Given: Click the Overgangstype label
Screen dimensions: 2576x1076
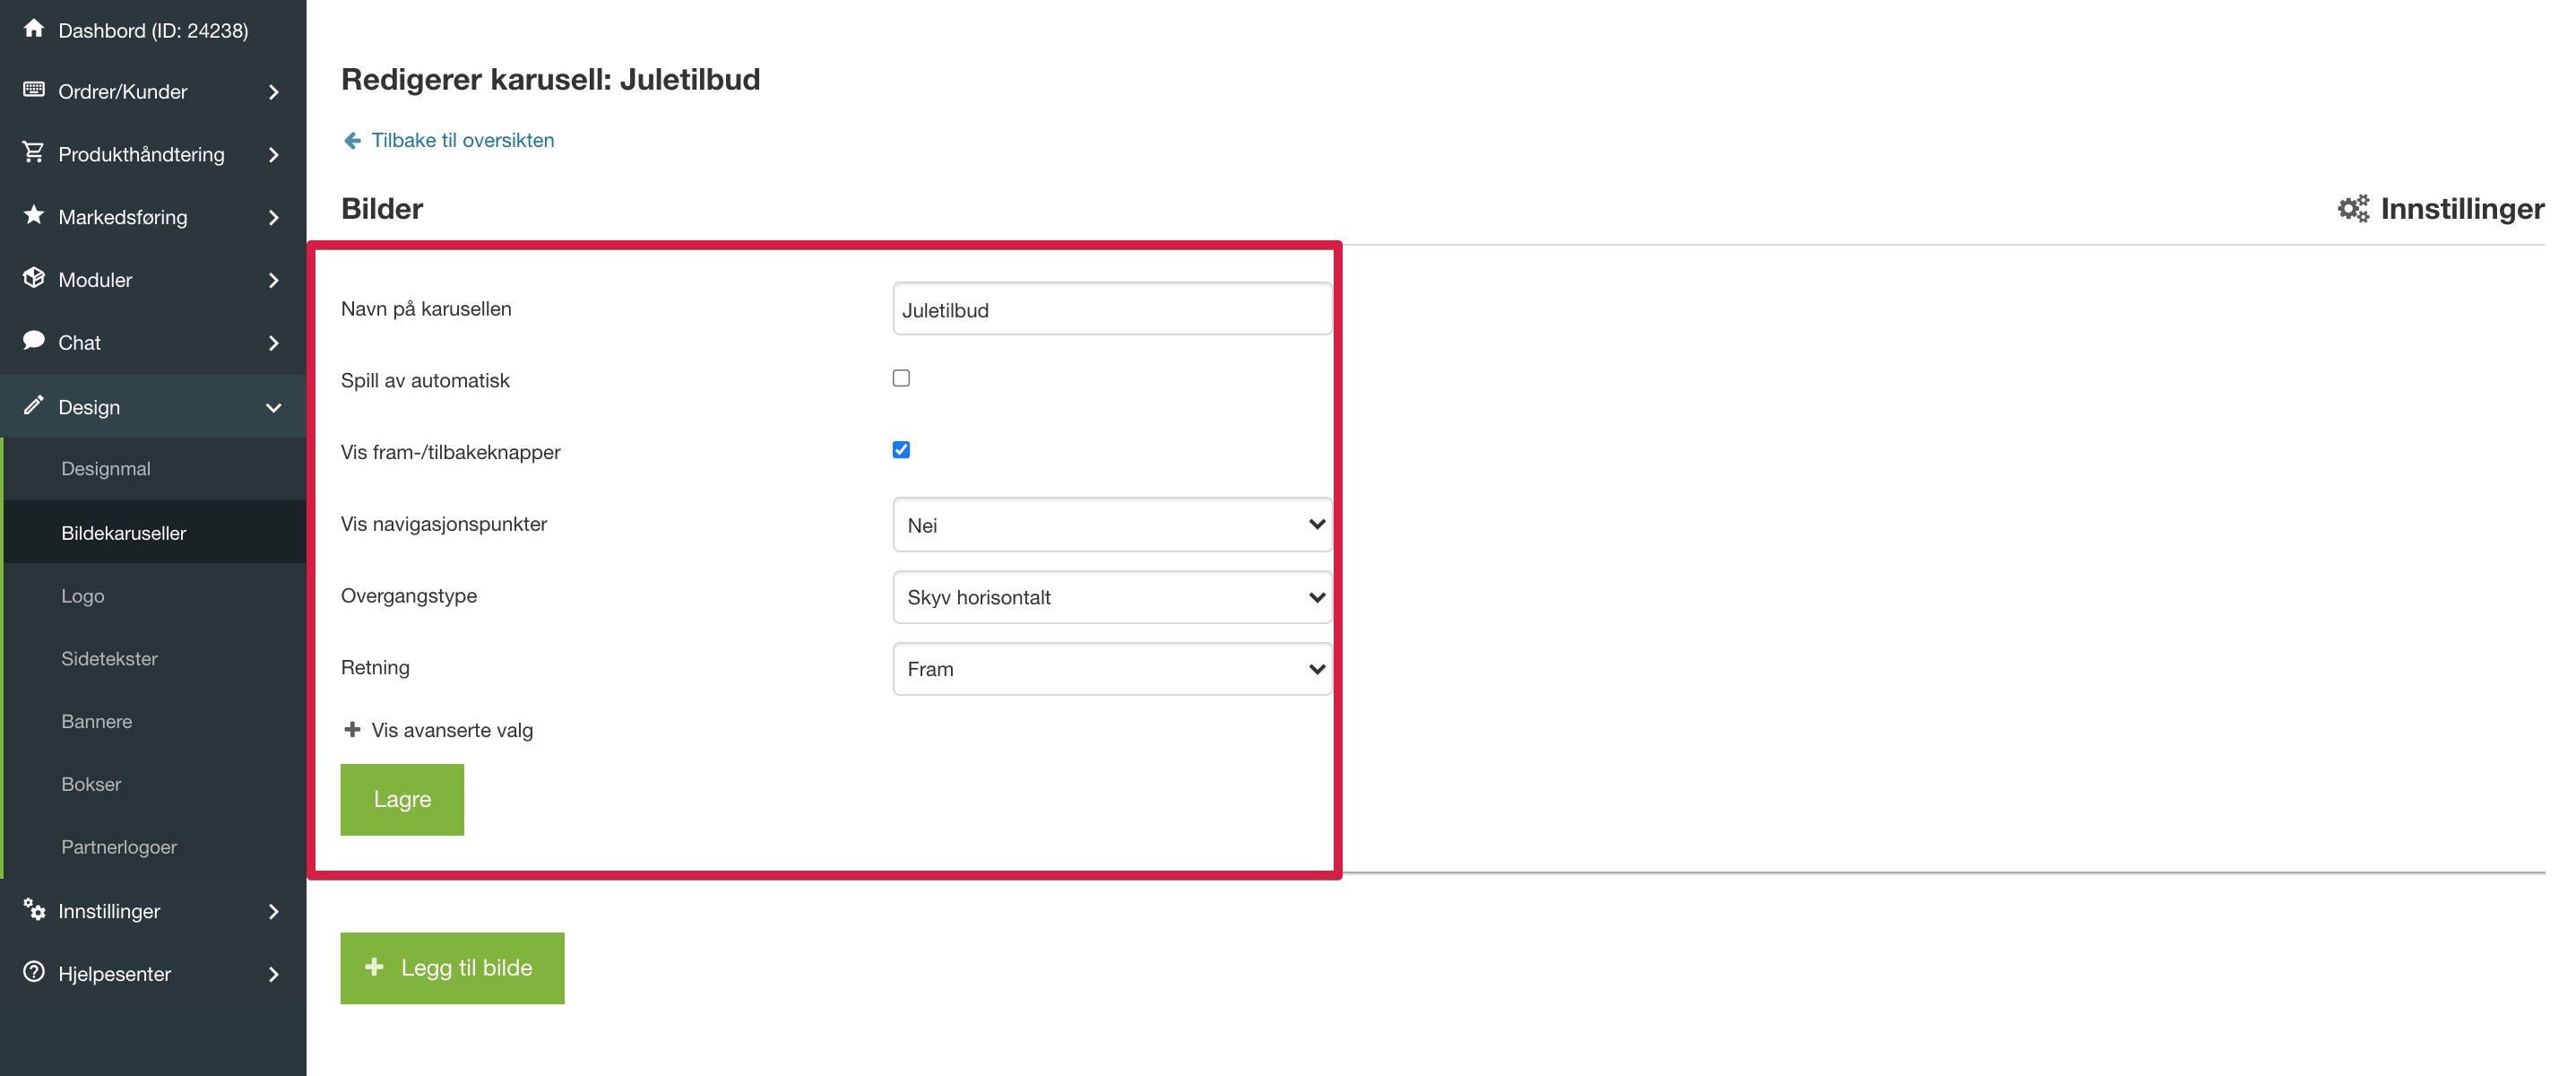Looking at the screenshot, I should [x=409, y=596].
